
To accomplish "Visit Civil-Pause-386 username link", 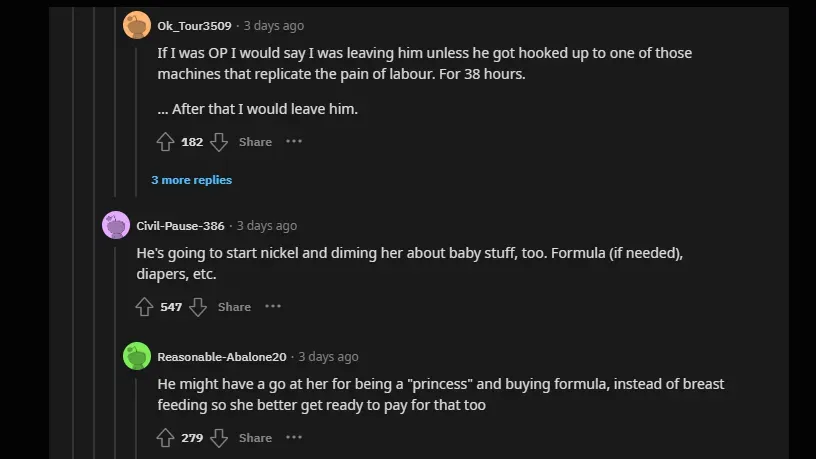I will tap(180, 226).
